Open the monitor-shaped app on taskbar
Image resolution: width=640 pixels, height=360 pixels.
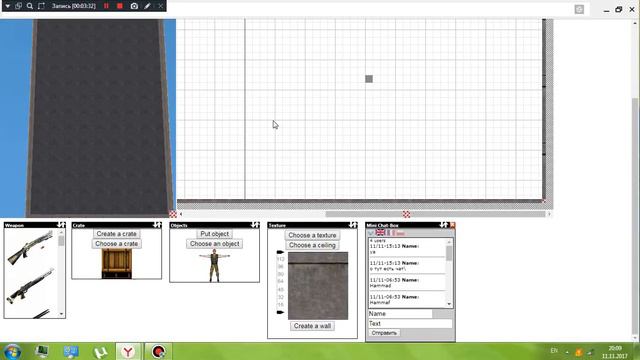pyautogui.click(x=71, y=351)
